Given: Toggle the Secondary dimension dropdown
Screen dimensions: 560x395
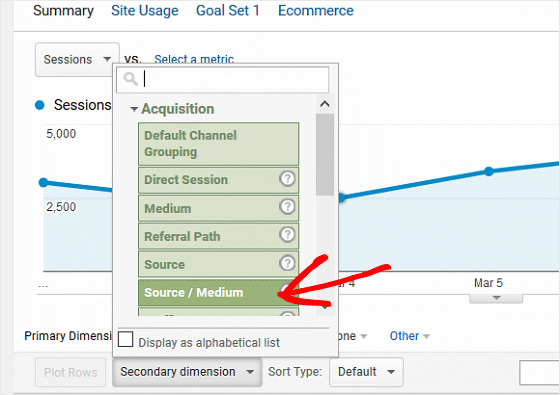Looking at the screenshot, I should [x=187, y=372].
